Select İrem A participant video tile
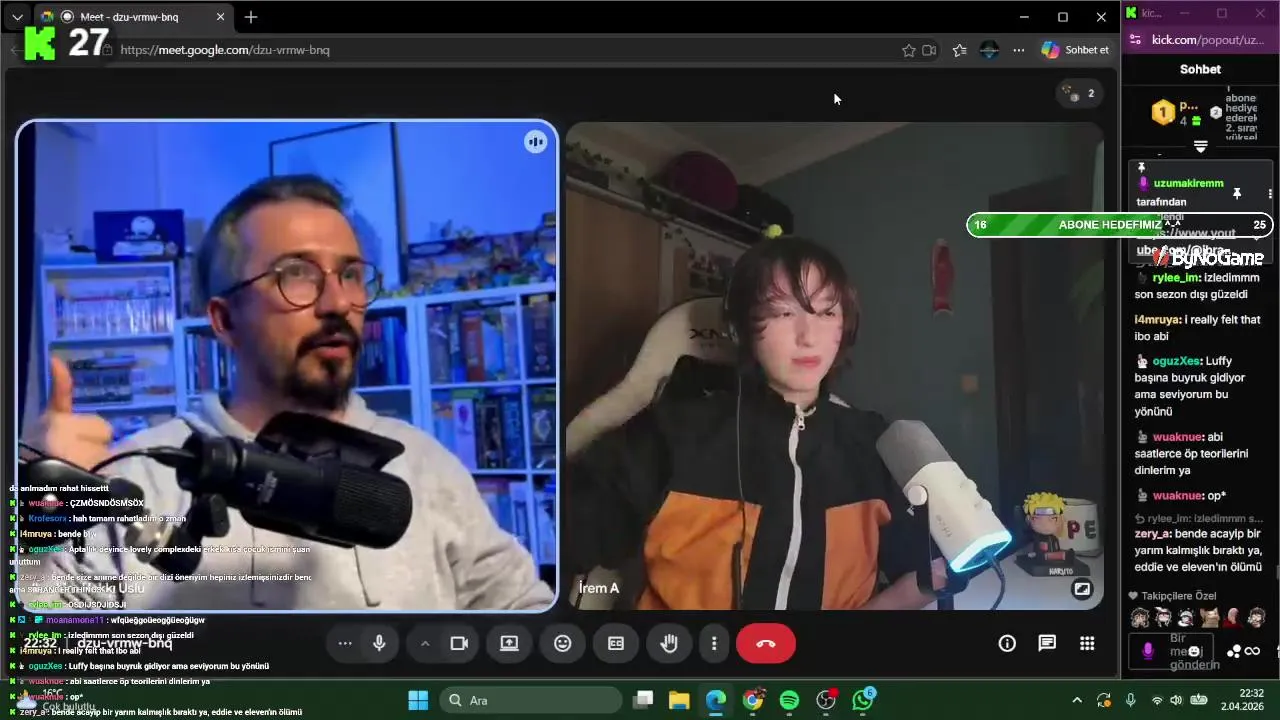 (834, 365)
